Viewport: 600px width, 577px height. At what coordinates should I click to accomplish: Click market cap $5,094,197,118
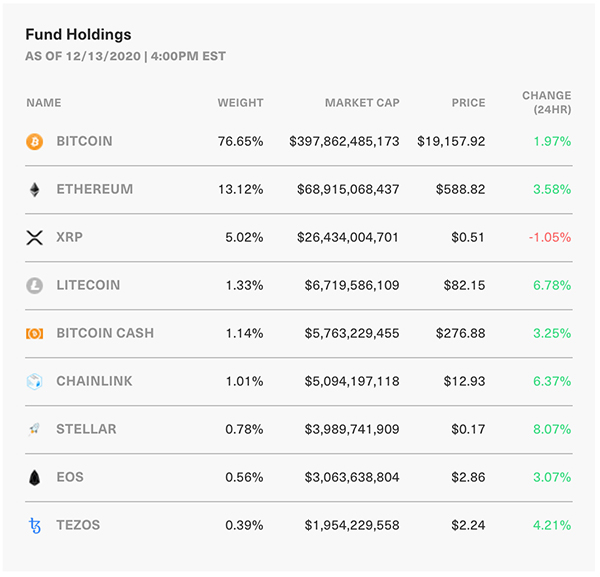pyautogui.click(x=352, y=381)
